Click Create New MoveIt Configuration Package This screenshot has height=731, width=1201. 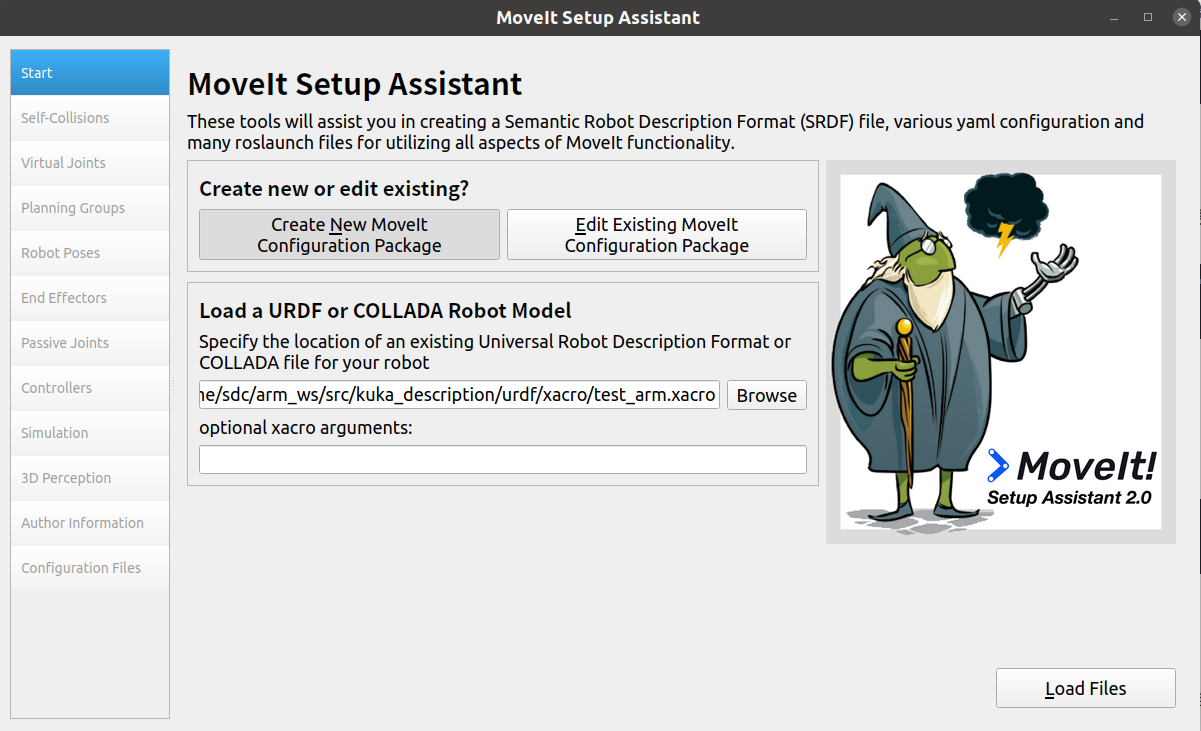tap(349, 235)
